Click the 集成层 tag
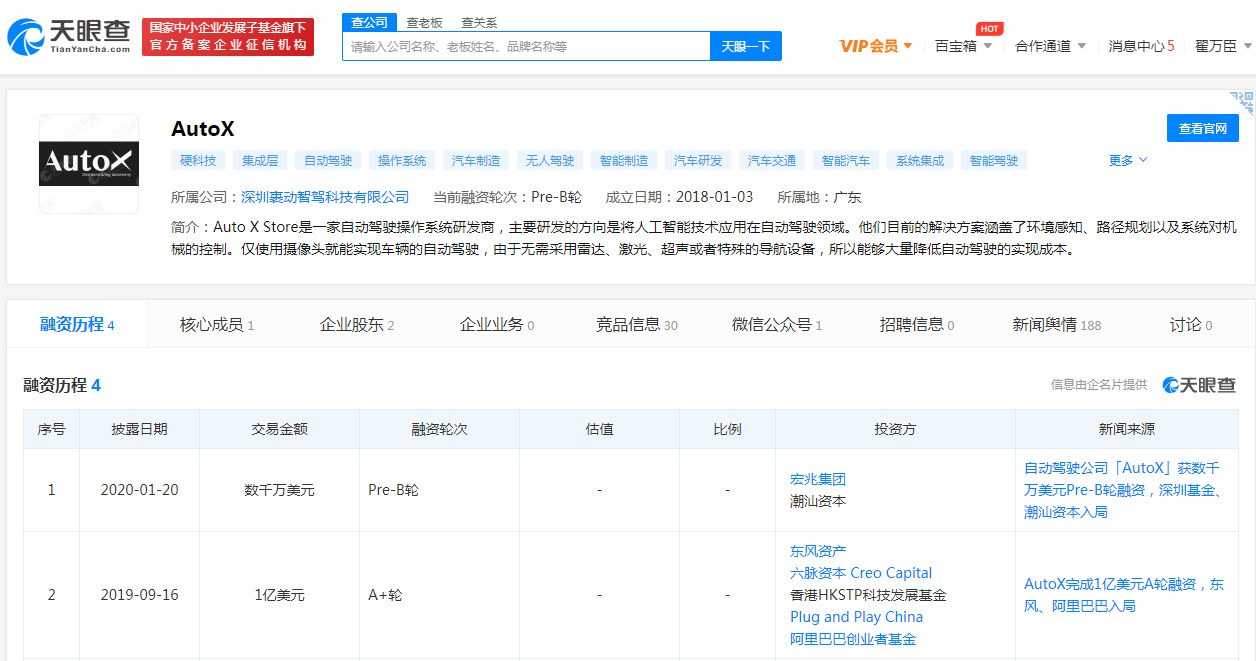The width and height of the screenshot is (1256, 661). click(x=260, y=160)
